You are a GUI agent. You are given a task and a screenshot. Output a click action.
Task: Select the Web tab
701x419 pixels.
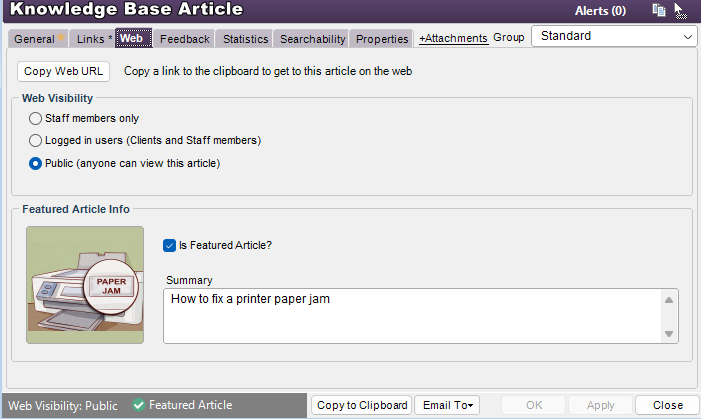133,38
